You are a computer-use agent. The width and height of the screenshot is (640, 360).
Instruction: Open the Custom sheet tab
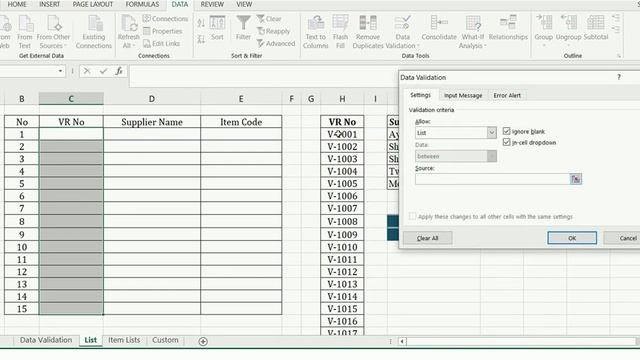pyautogui.click(x=165, y=340)
